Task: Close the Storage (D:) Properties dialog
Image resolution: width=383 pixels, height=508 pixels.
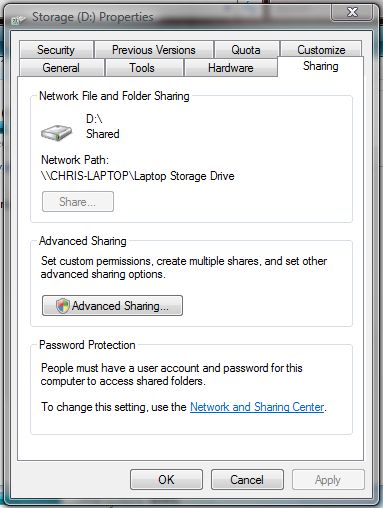Action: [x=352, y=13]
